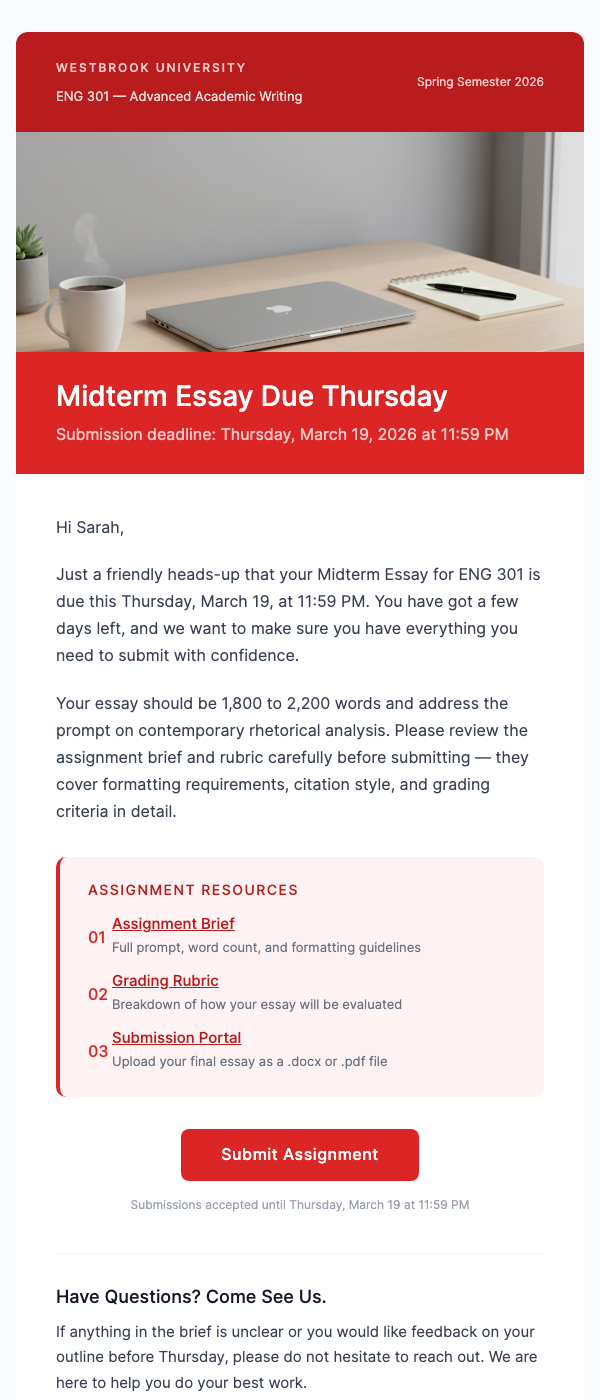The image size is (600, 1400).
Task: Click the 01 number beside Assignment Brief
Action: click(x=98, y=937)
